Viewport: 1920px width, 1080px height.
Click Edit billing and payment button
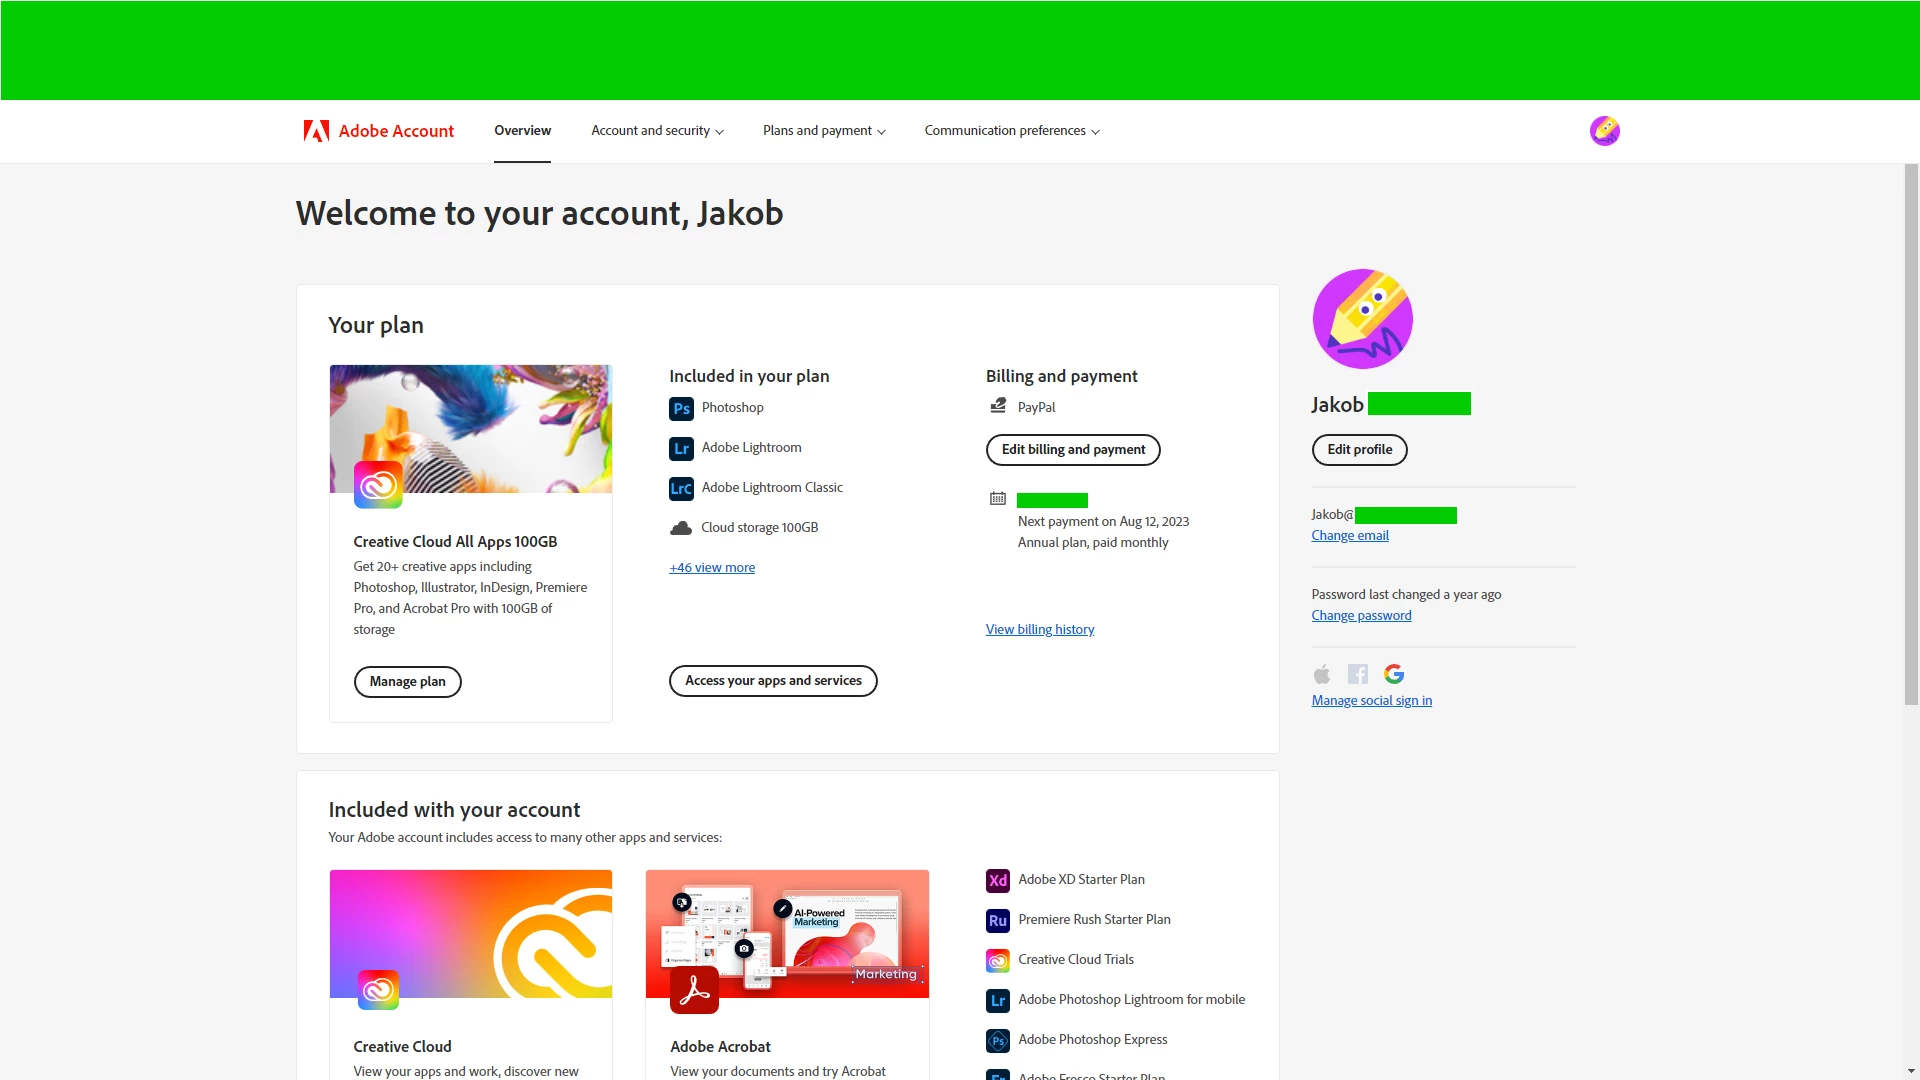[1073, 450]
